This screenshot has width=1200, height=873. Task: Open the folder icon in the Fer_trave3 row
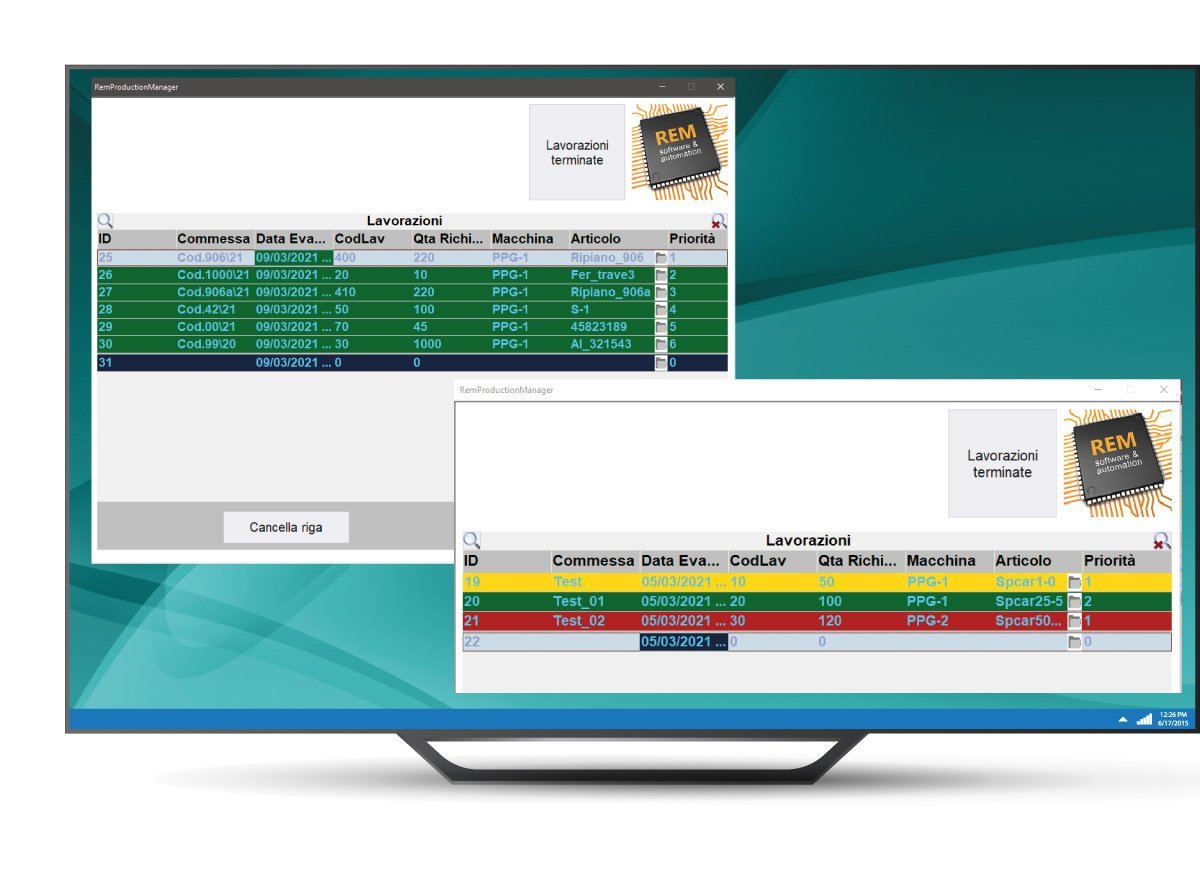[661, 275]
